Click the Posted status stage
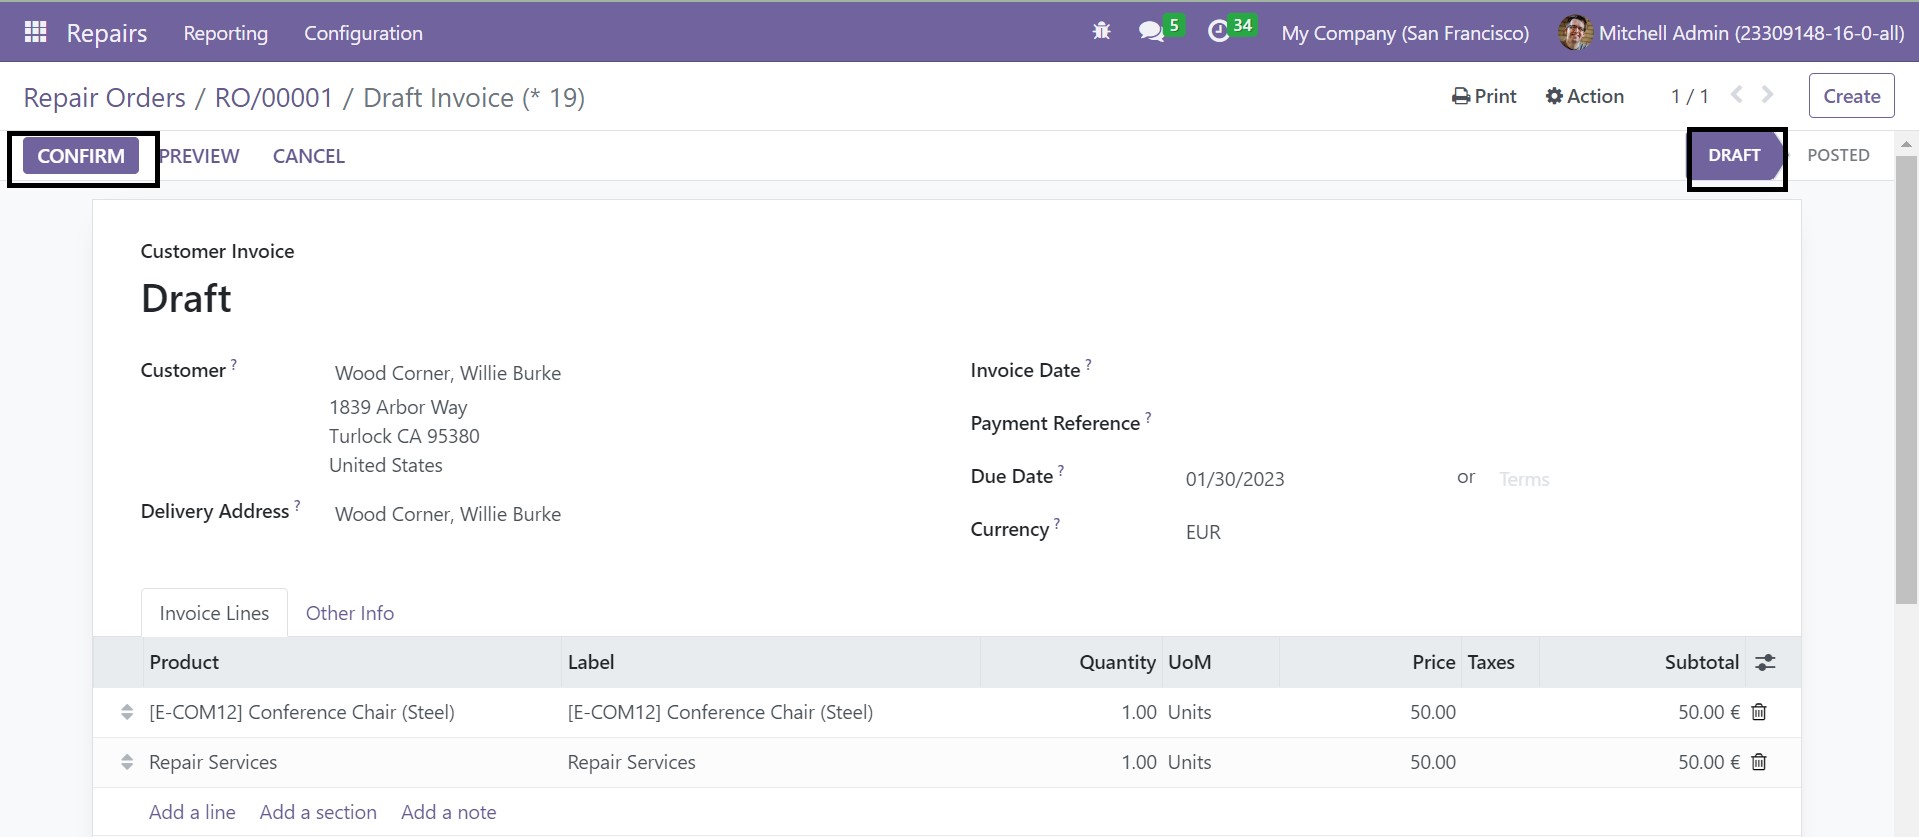This screenshot has height=837, width=1919. [1838, 155]
